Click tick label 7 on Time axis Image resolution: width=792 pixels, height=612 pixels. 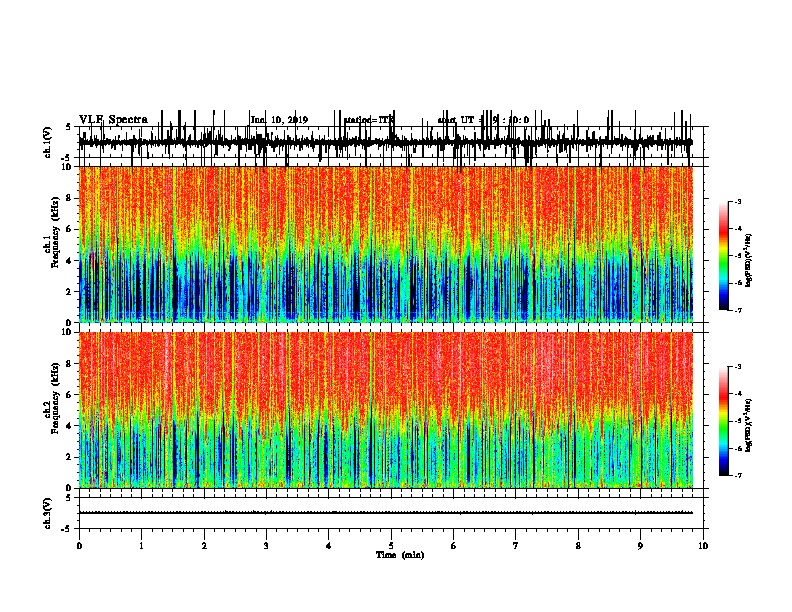[516, 546]
